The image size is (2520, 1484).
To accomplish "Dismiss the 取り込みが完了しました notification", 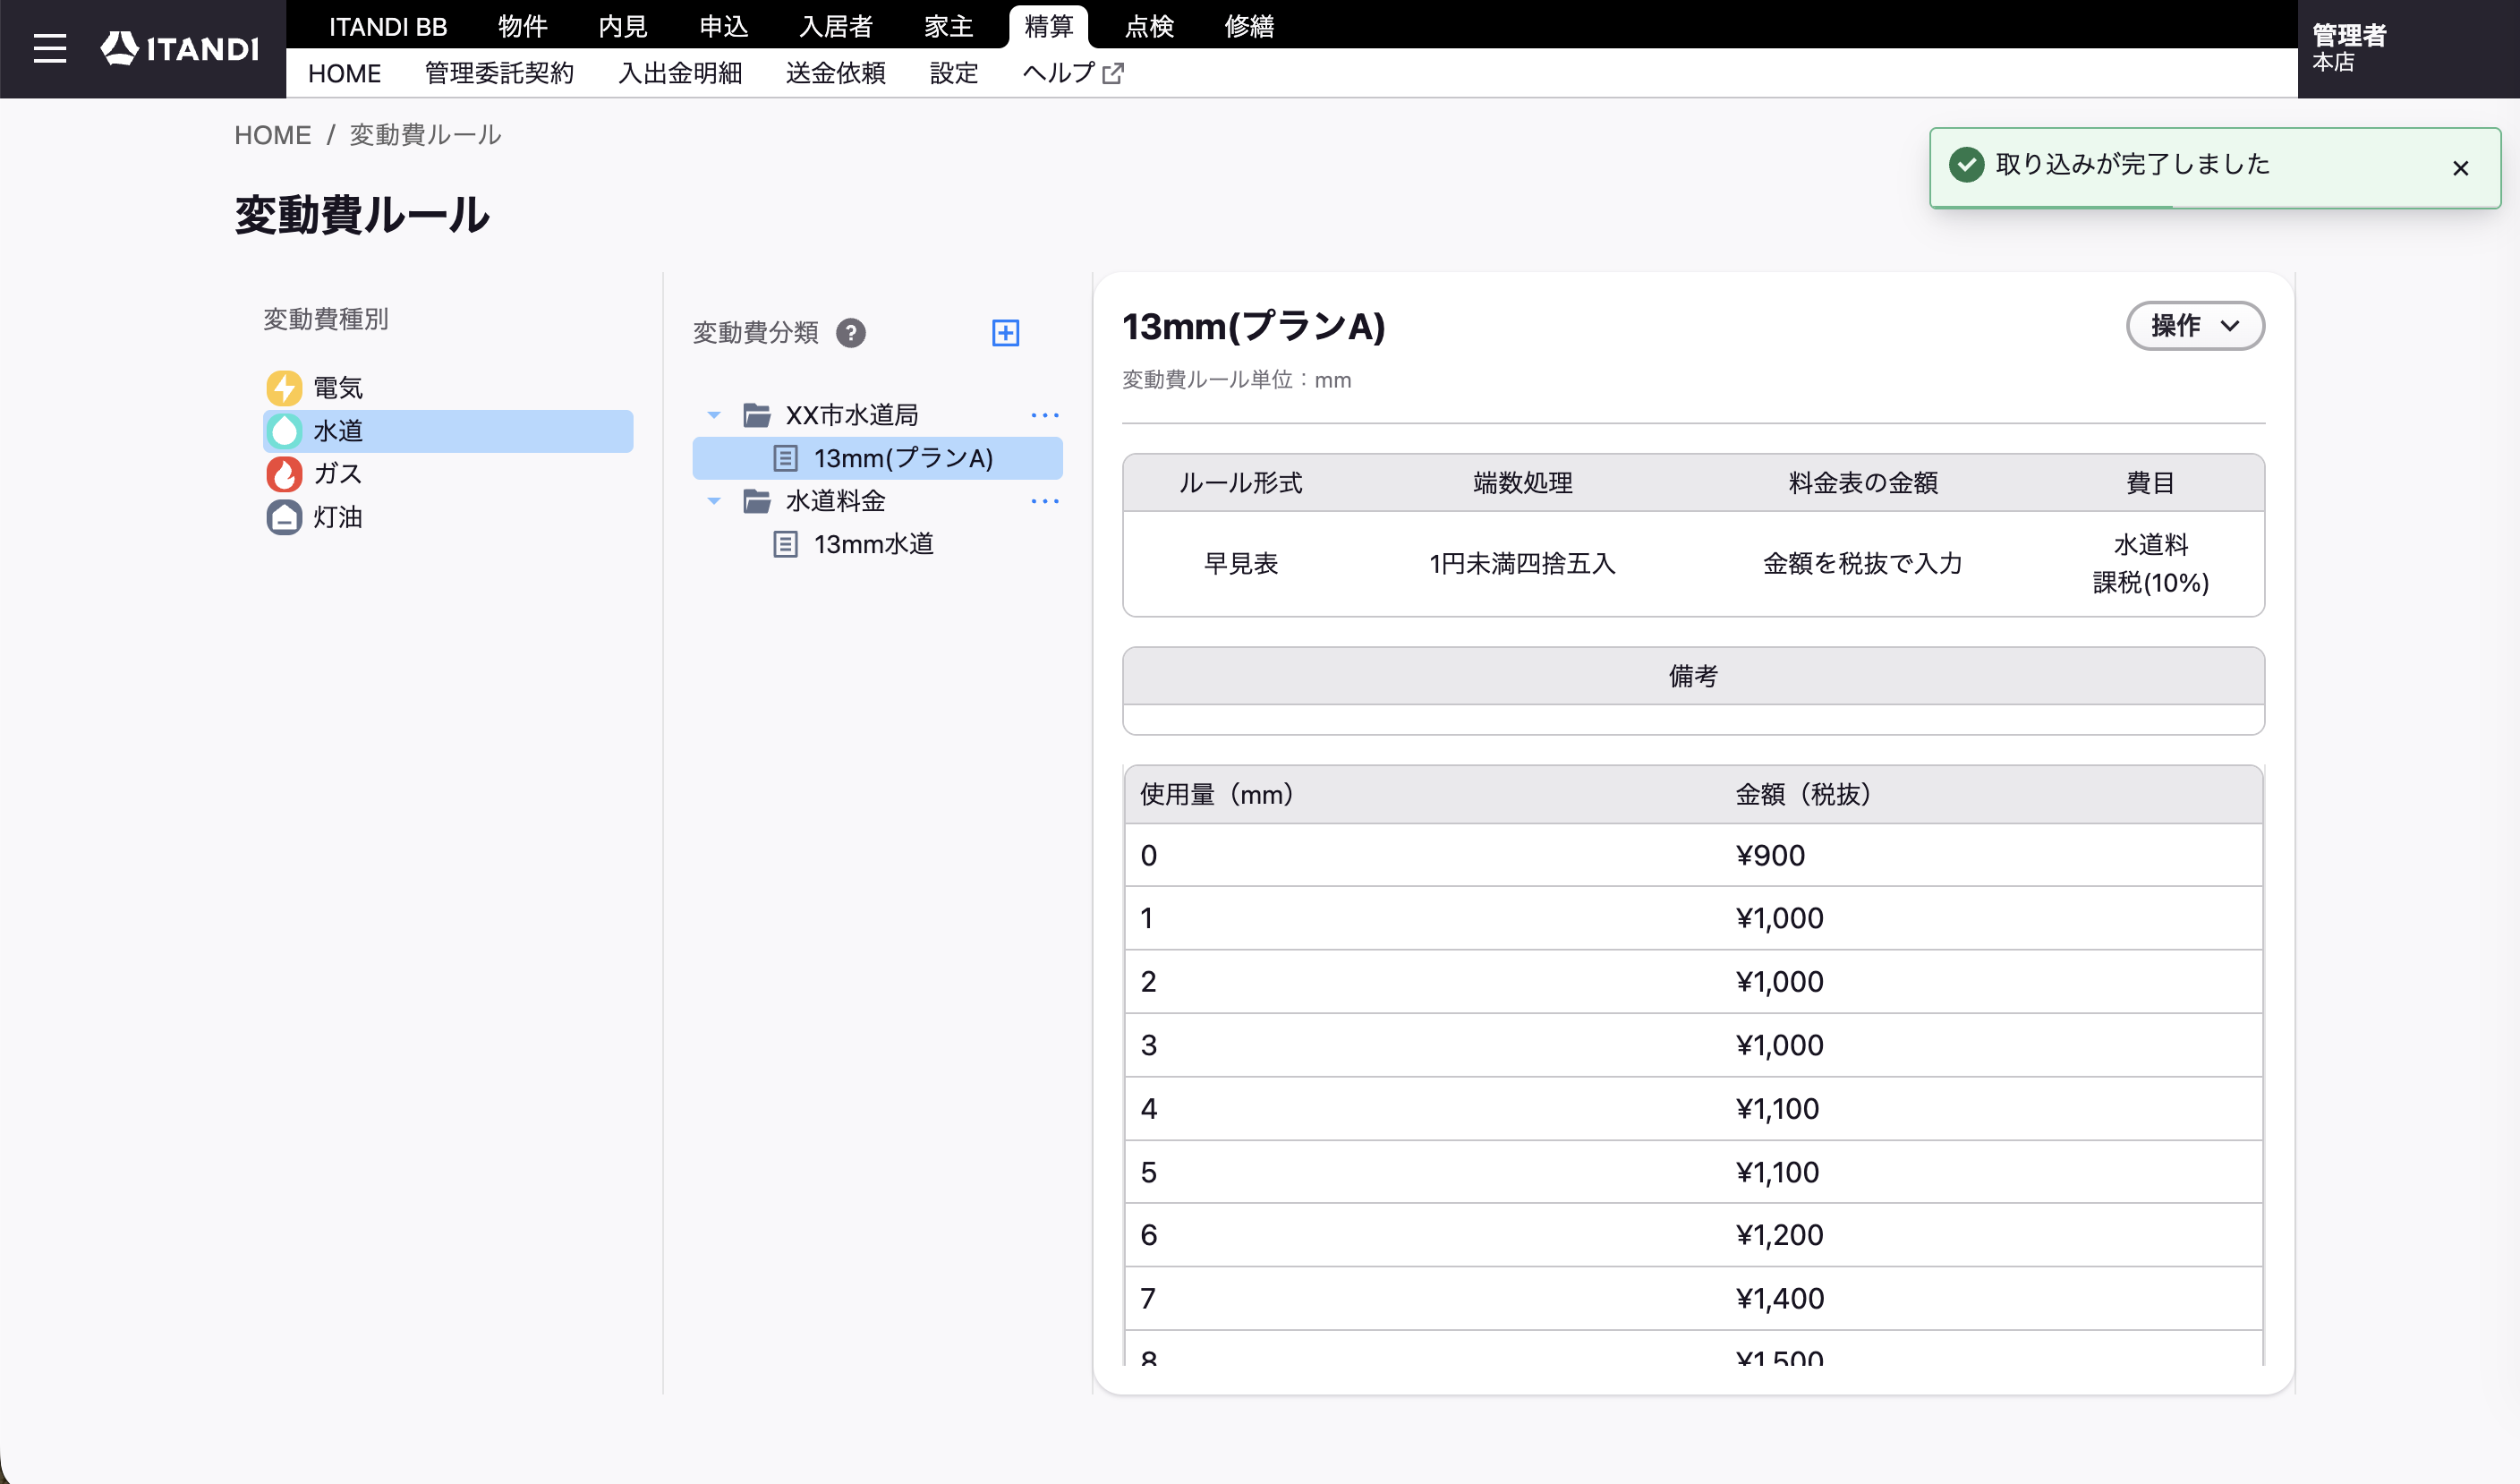I will tap(2460, 168).
